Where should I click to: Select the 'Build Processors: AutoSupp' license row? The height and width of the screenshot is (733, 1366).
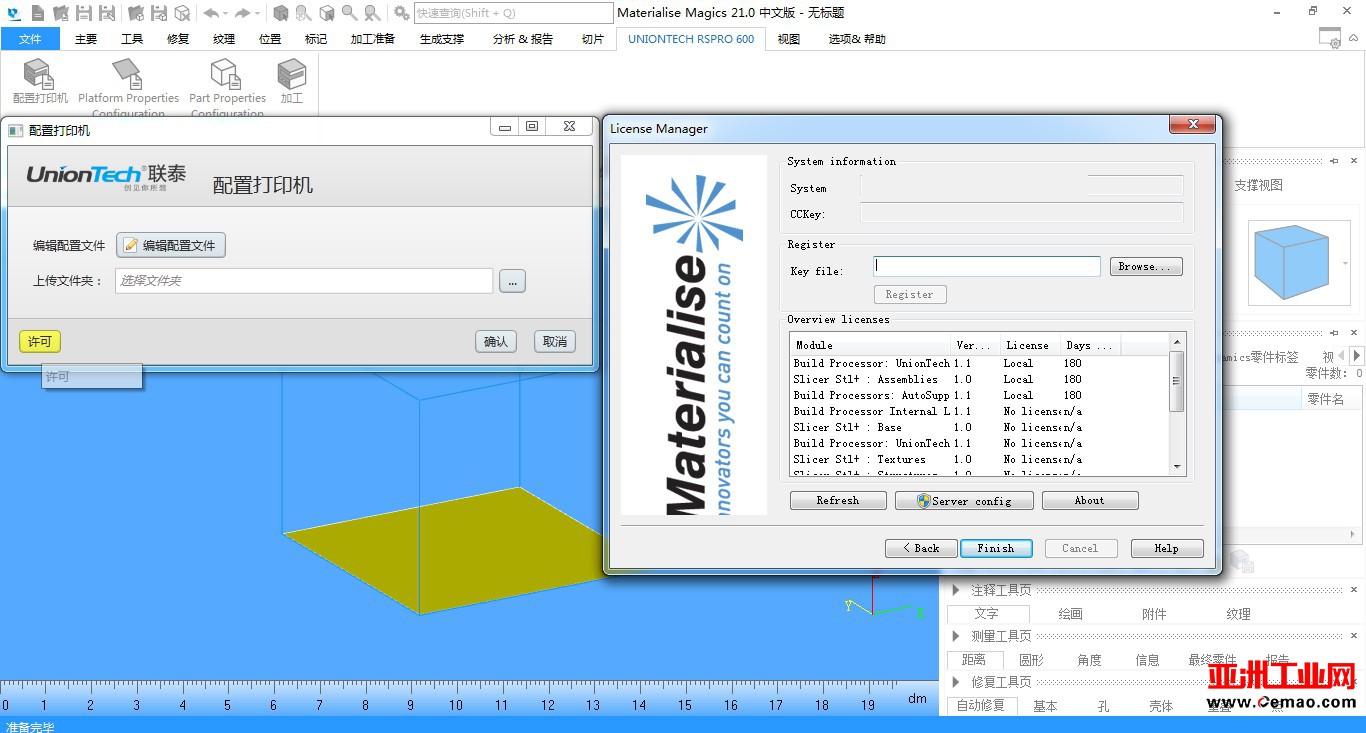point(979,395)
